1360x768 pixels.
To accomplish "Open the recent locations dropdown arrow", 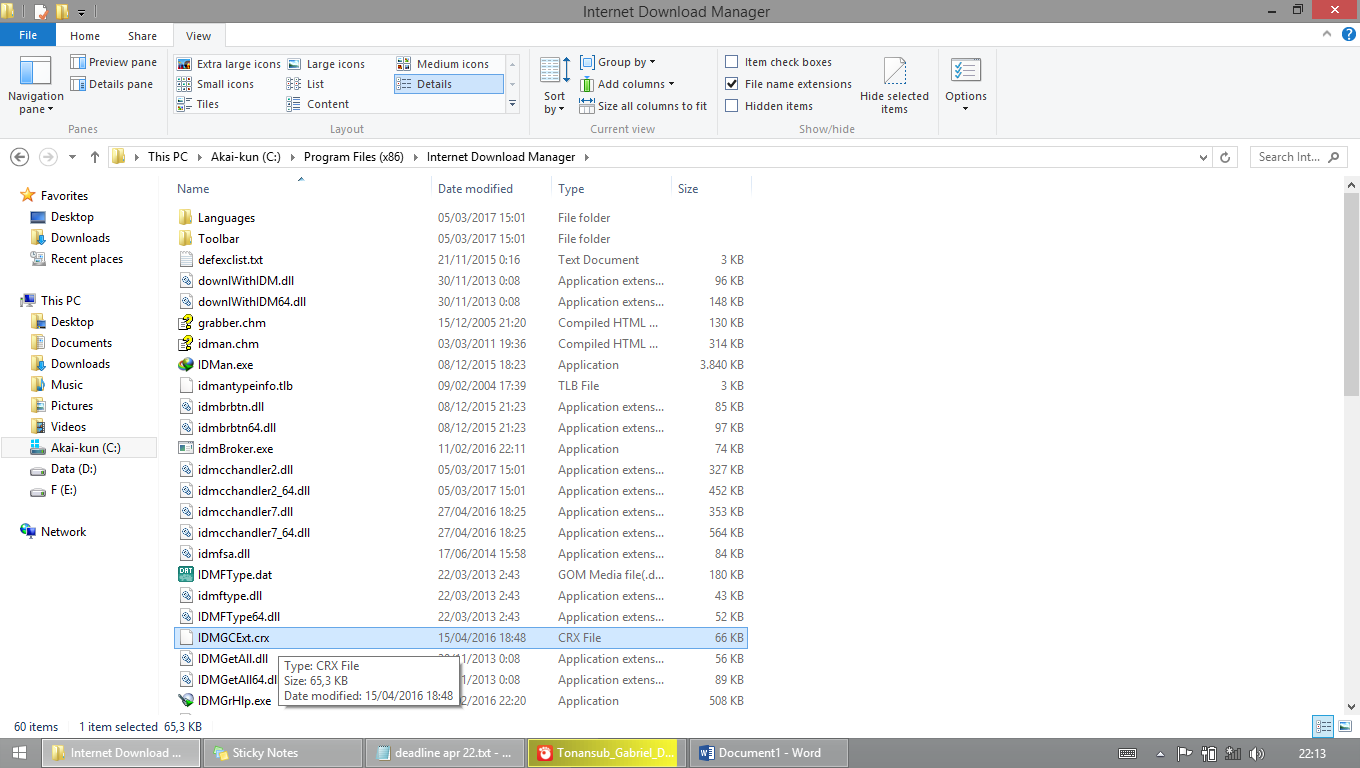I will (72, 157).
